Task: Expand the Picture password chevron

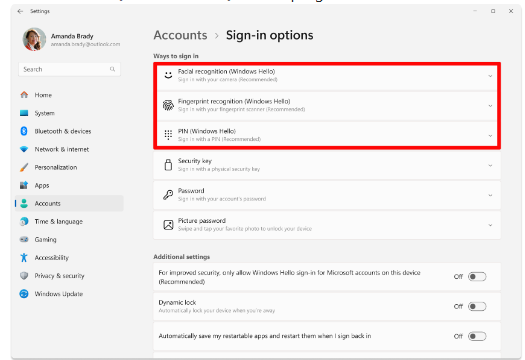Action: coord(490,225)
